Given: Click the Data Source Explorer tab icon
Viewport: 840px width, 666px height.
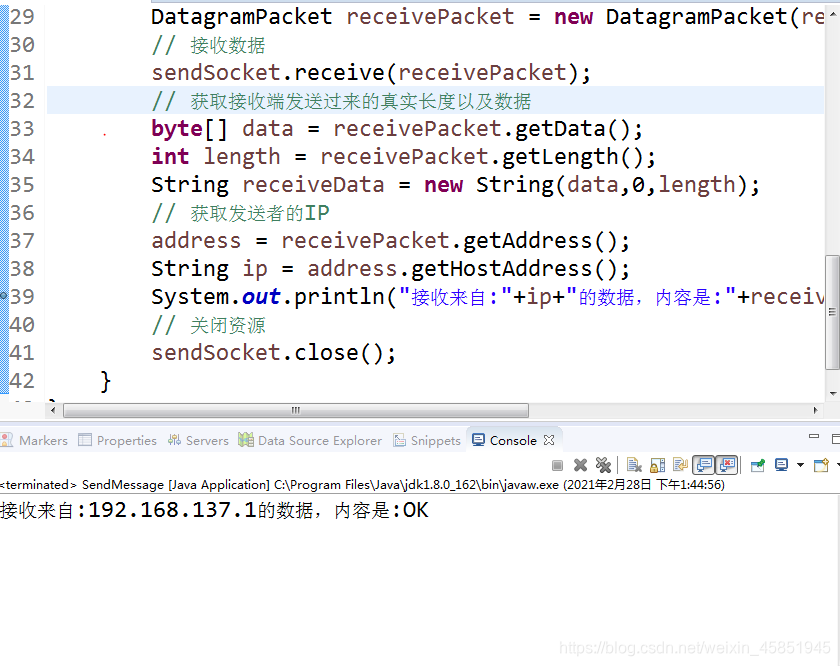Looking at the screenshot, I should (x=246, y=440).
